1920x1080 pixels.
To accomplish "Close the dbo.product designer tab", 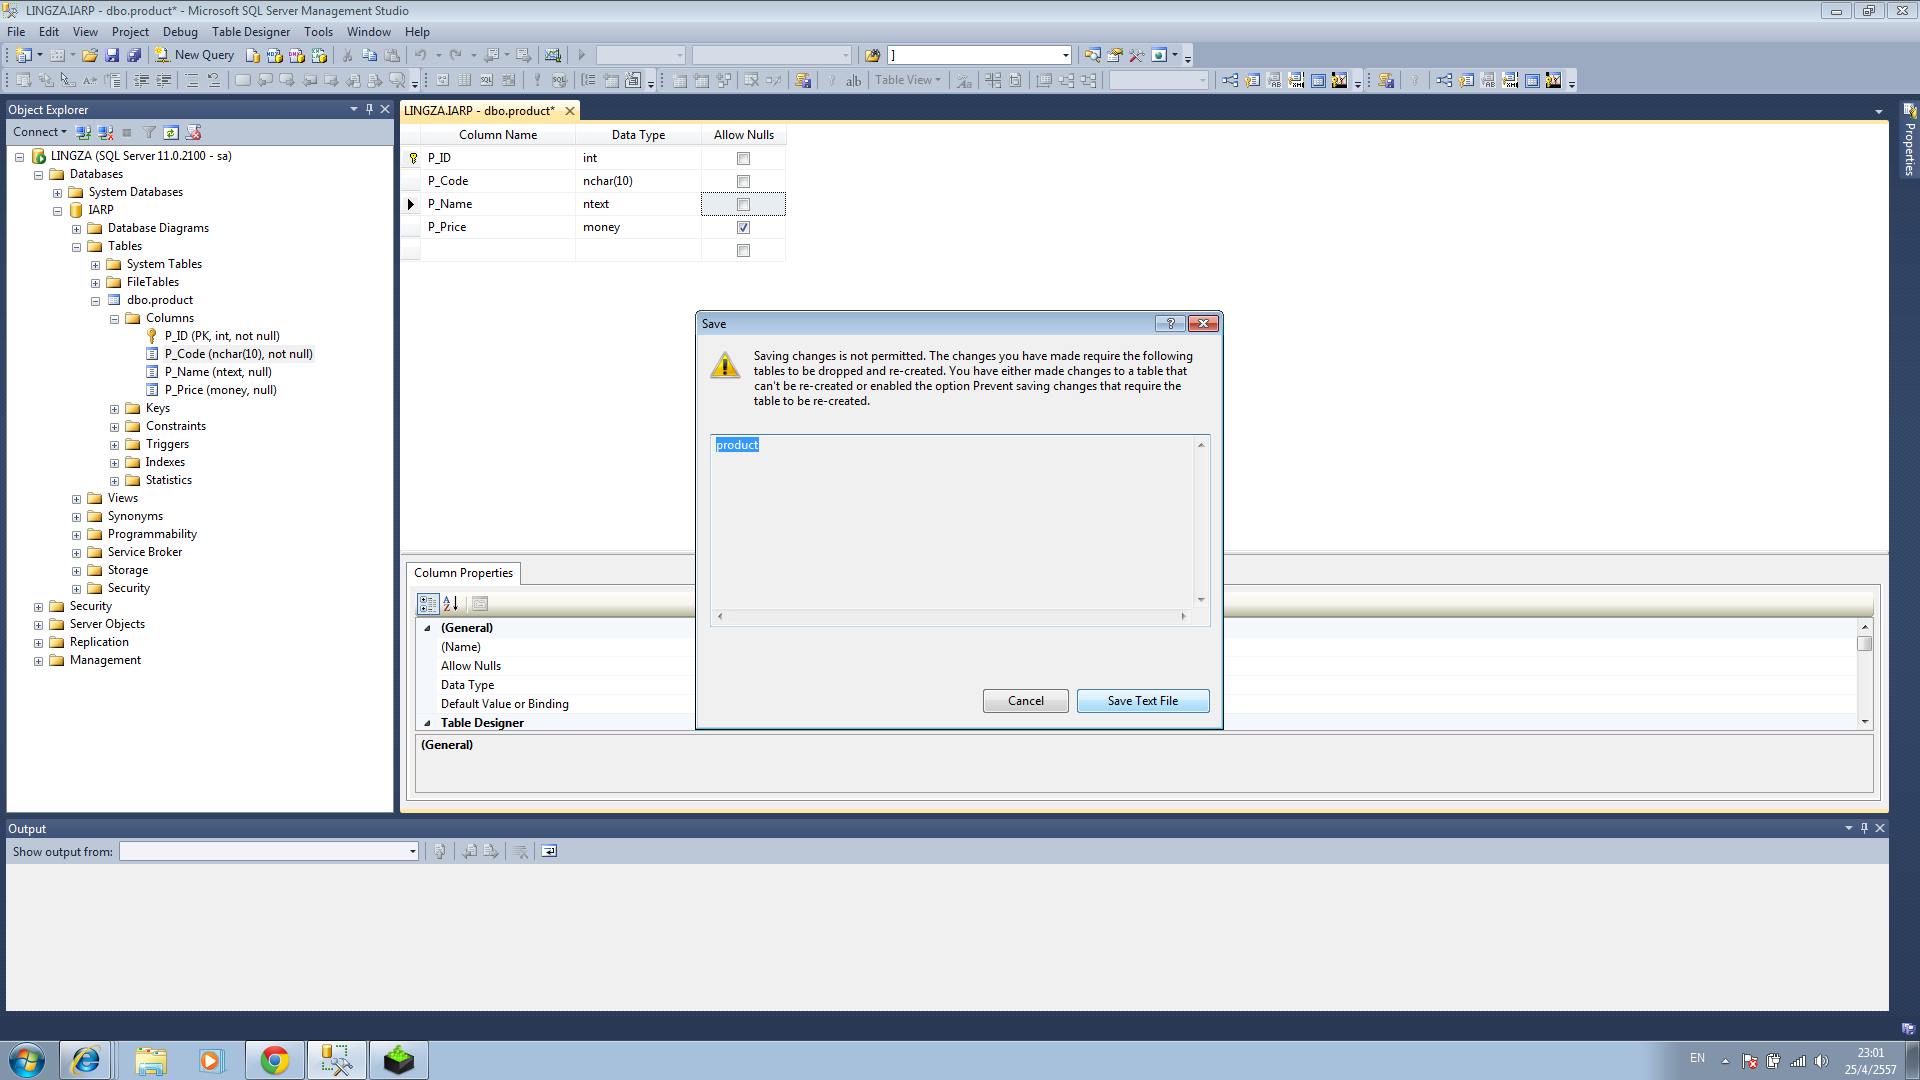I will tap(570, 111).
